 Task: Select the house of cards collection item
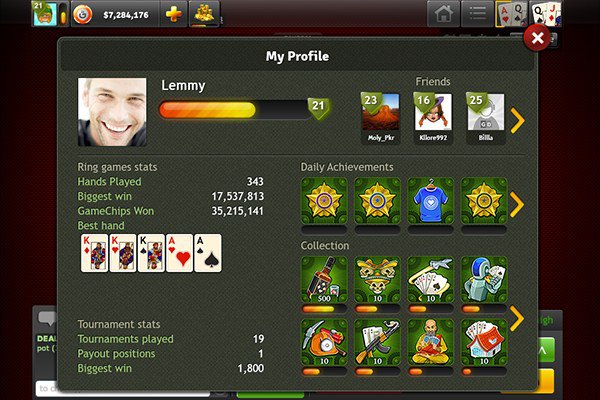click(x=484, y=343)
